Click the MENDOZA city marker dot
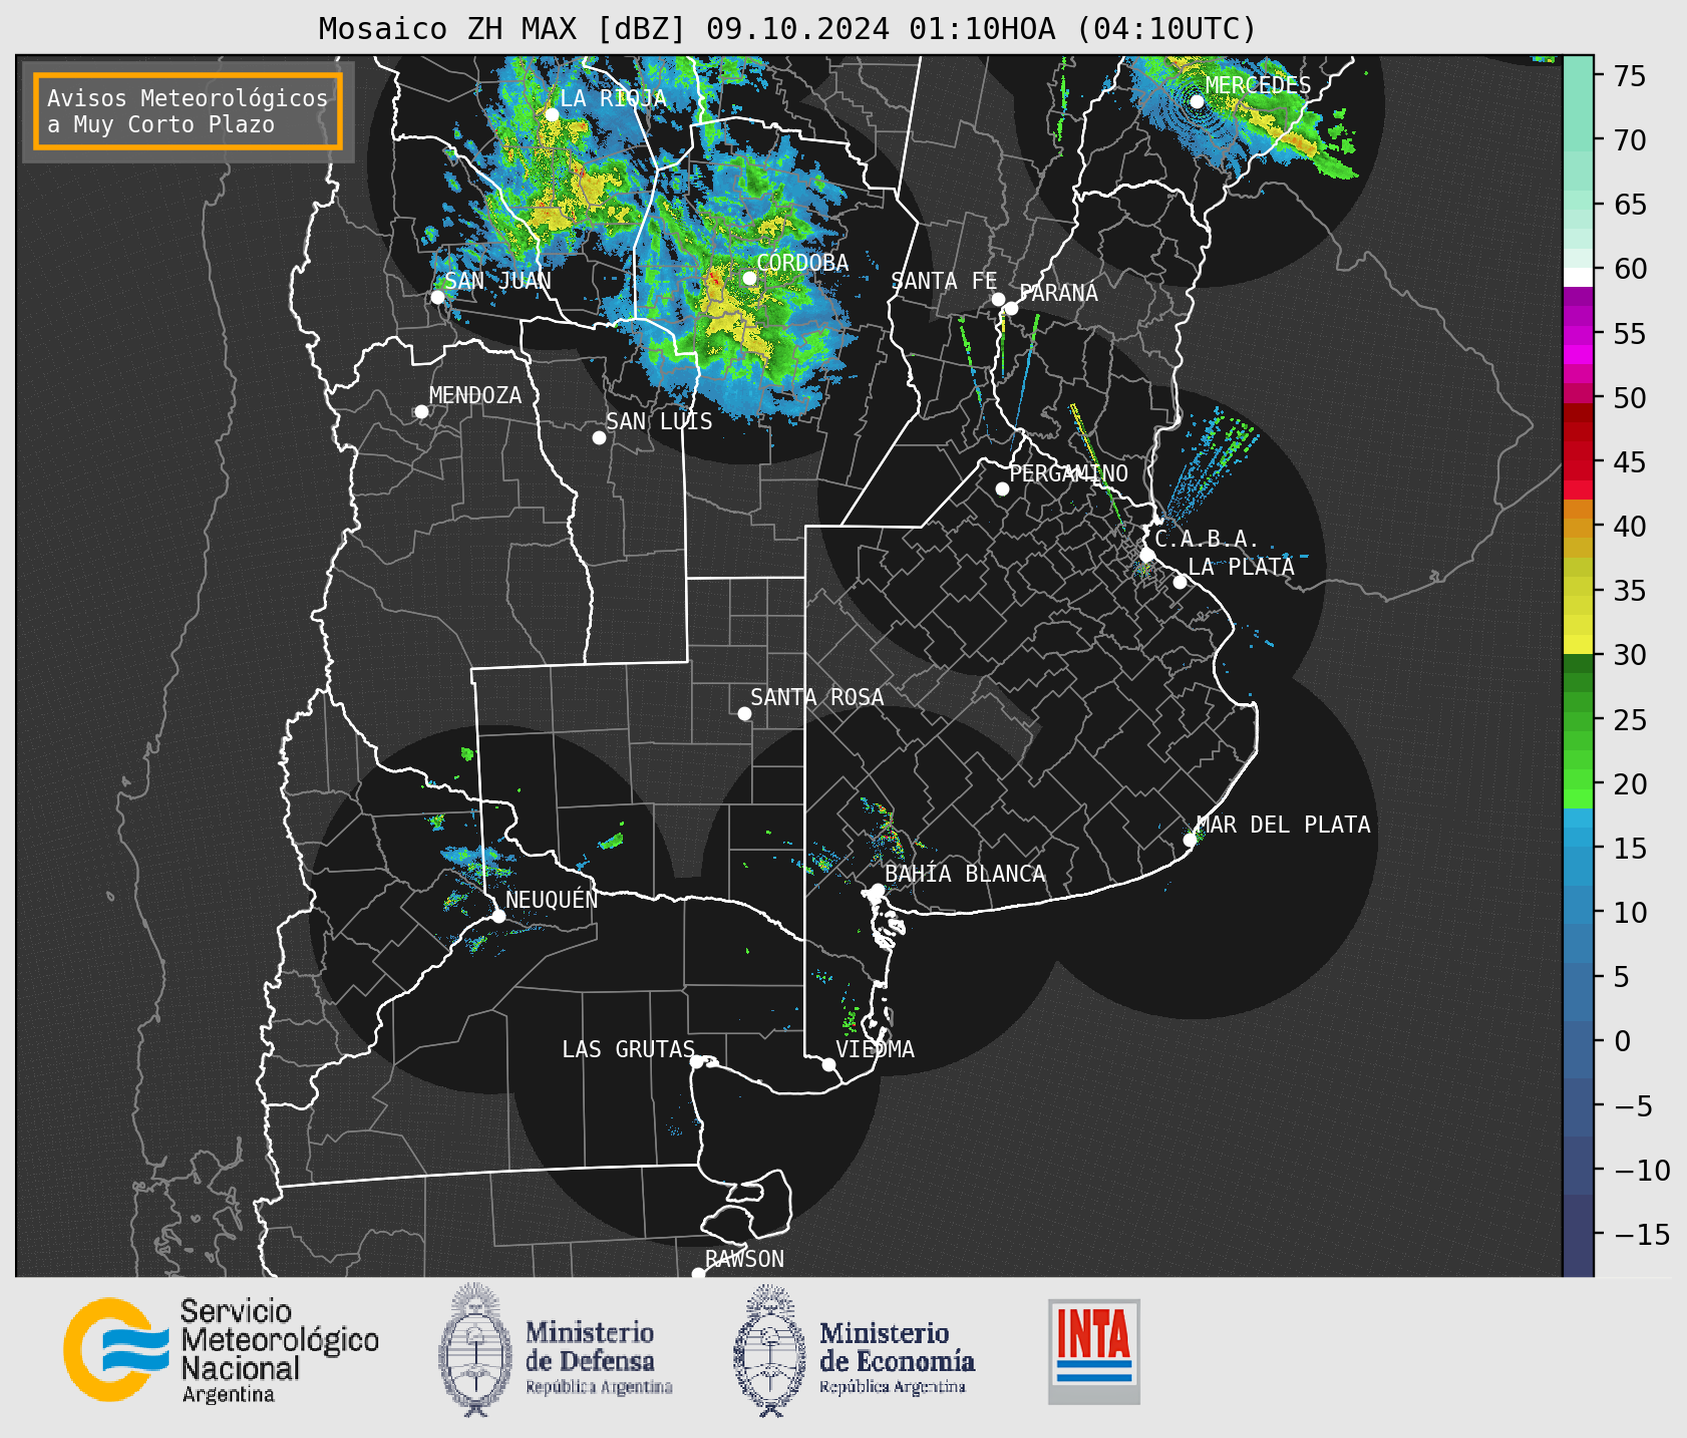The height and width of the screenshot is (1438, 1687). click(421, 412)
